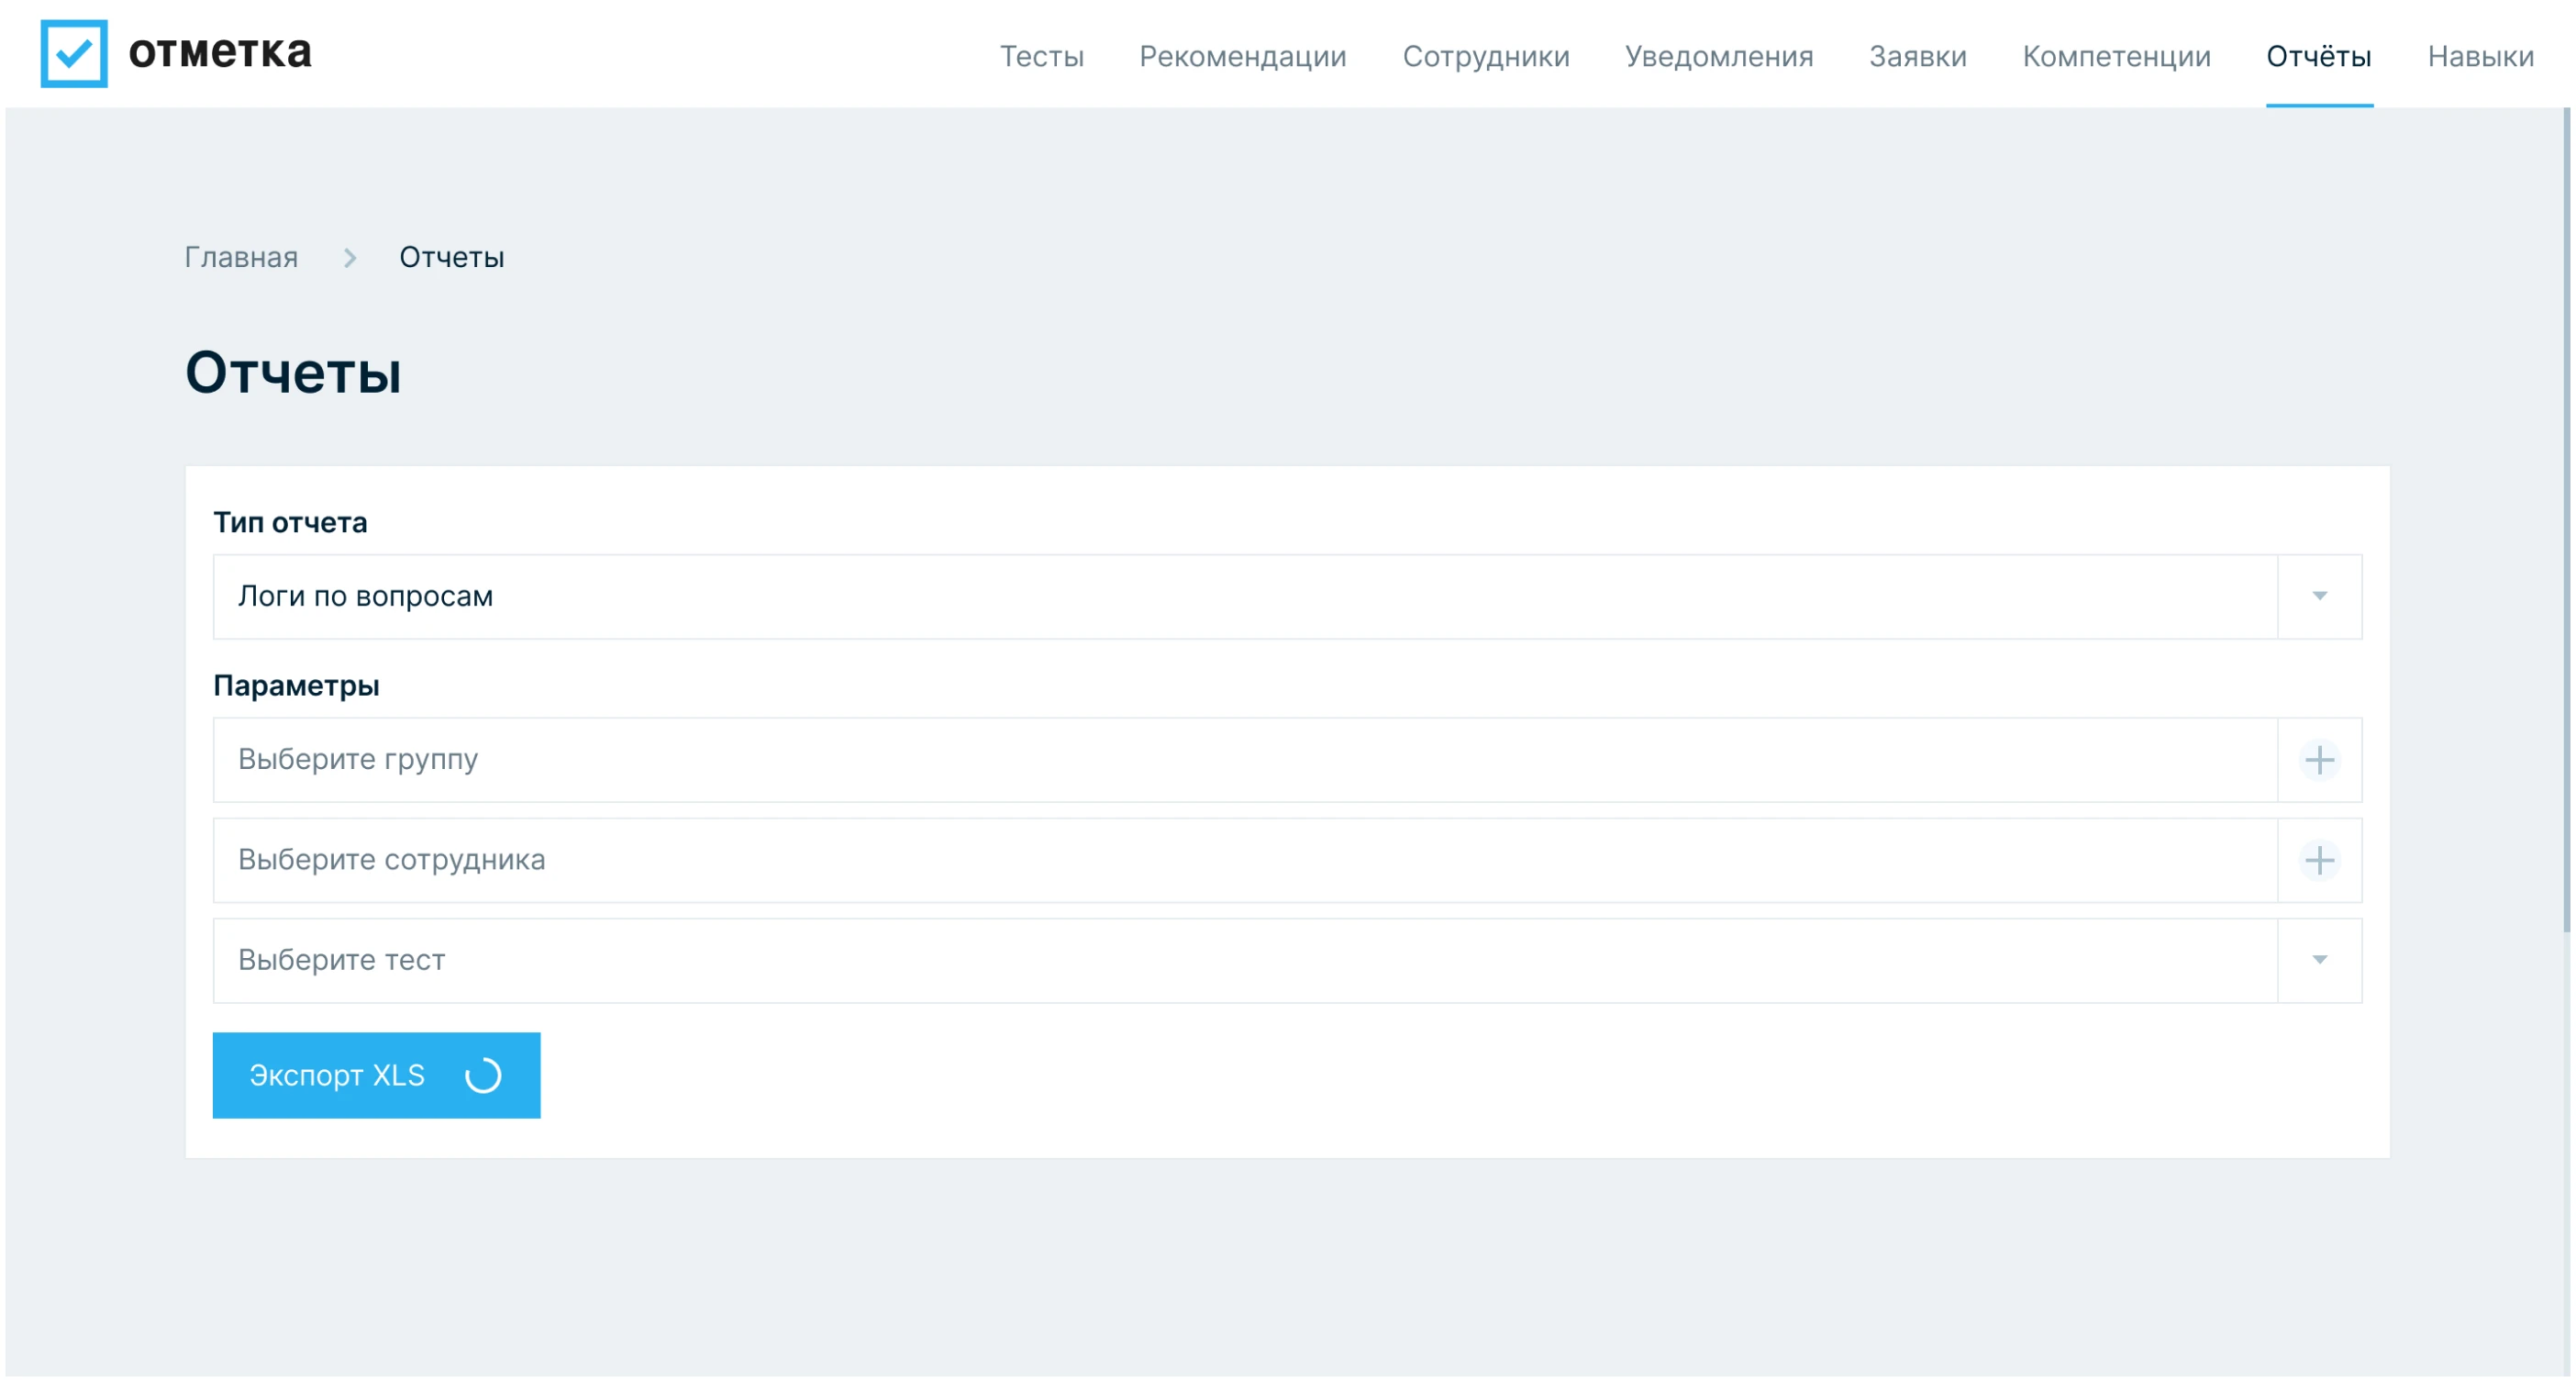This screenshot has height=1382, width=2576.
Task: Follow the Главная breadcrumb link
Action: point(241,258)
